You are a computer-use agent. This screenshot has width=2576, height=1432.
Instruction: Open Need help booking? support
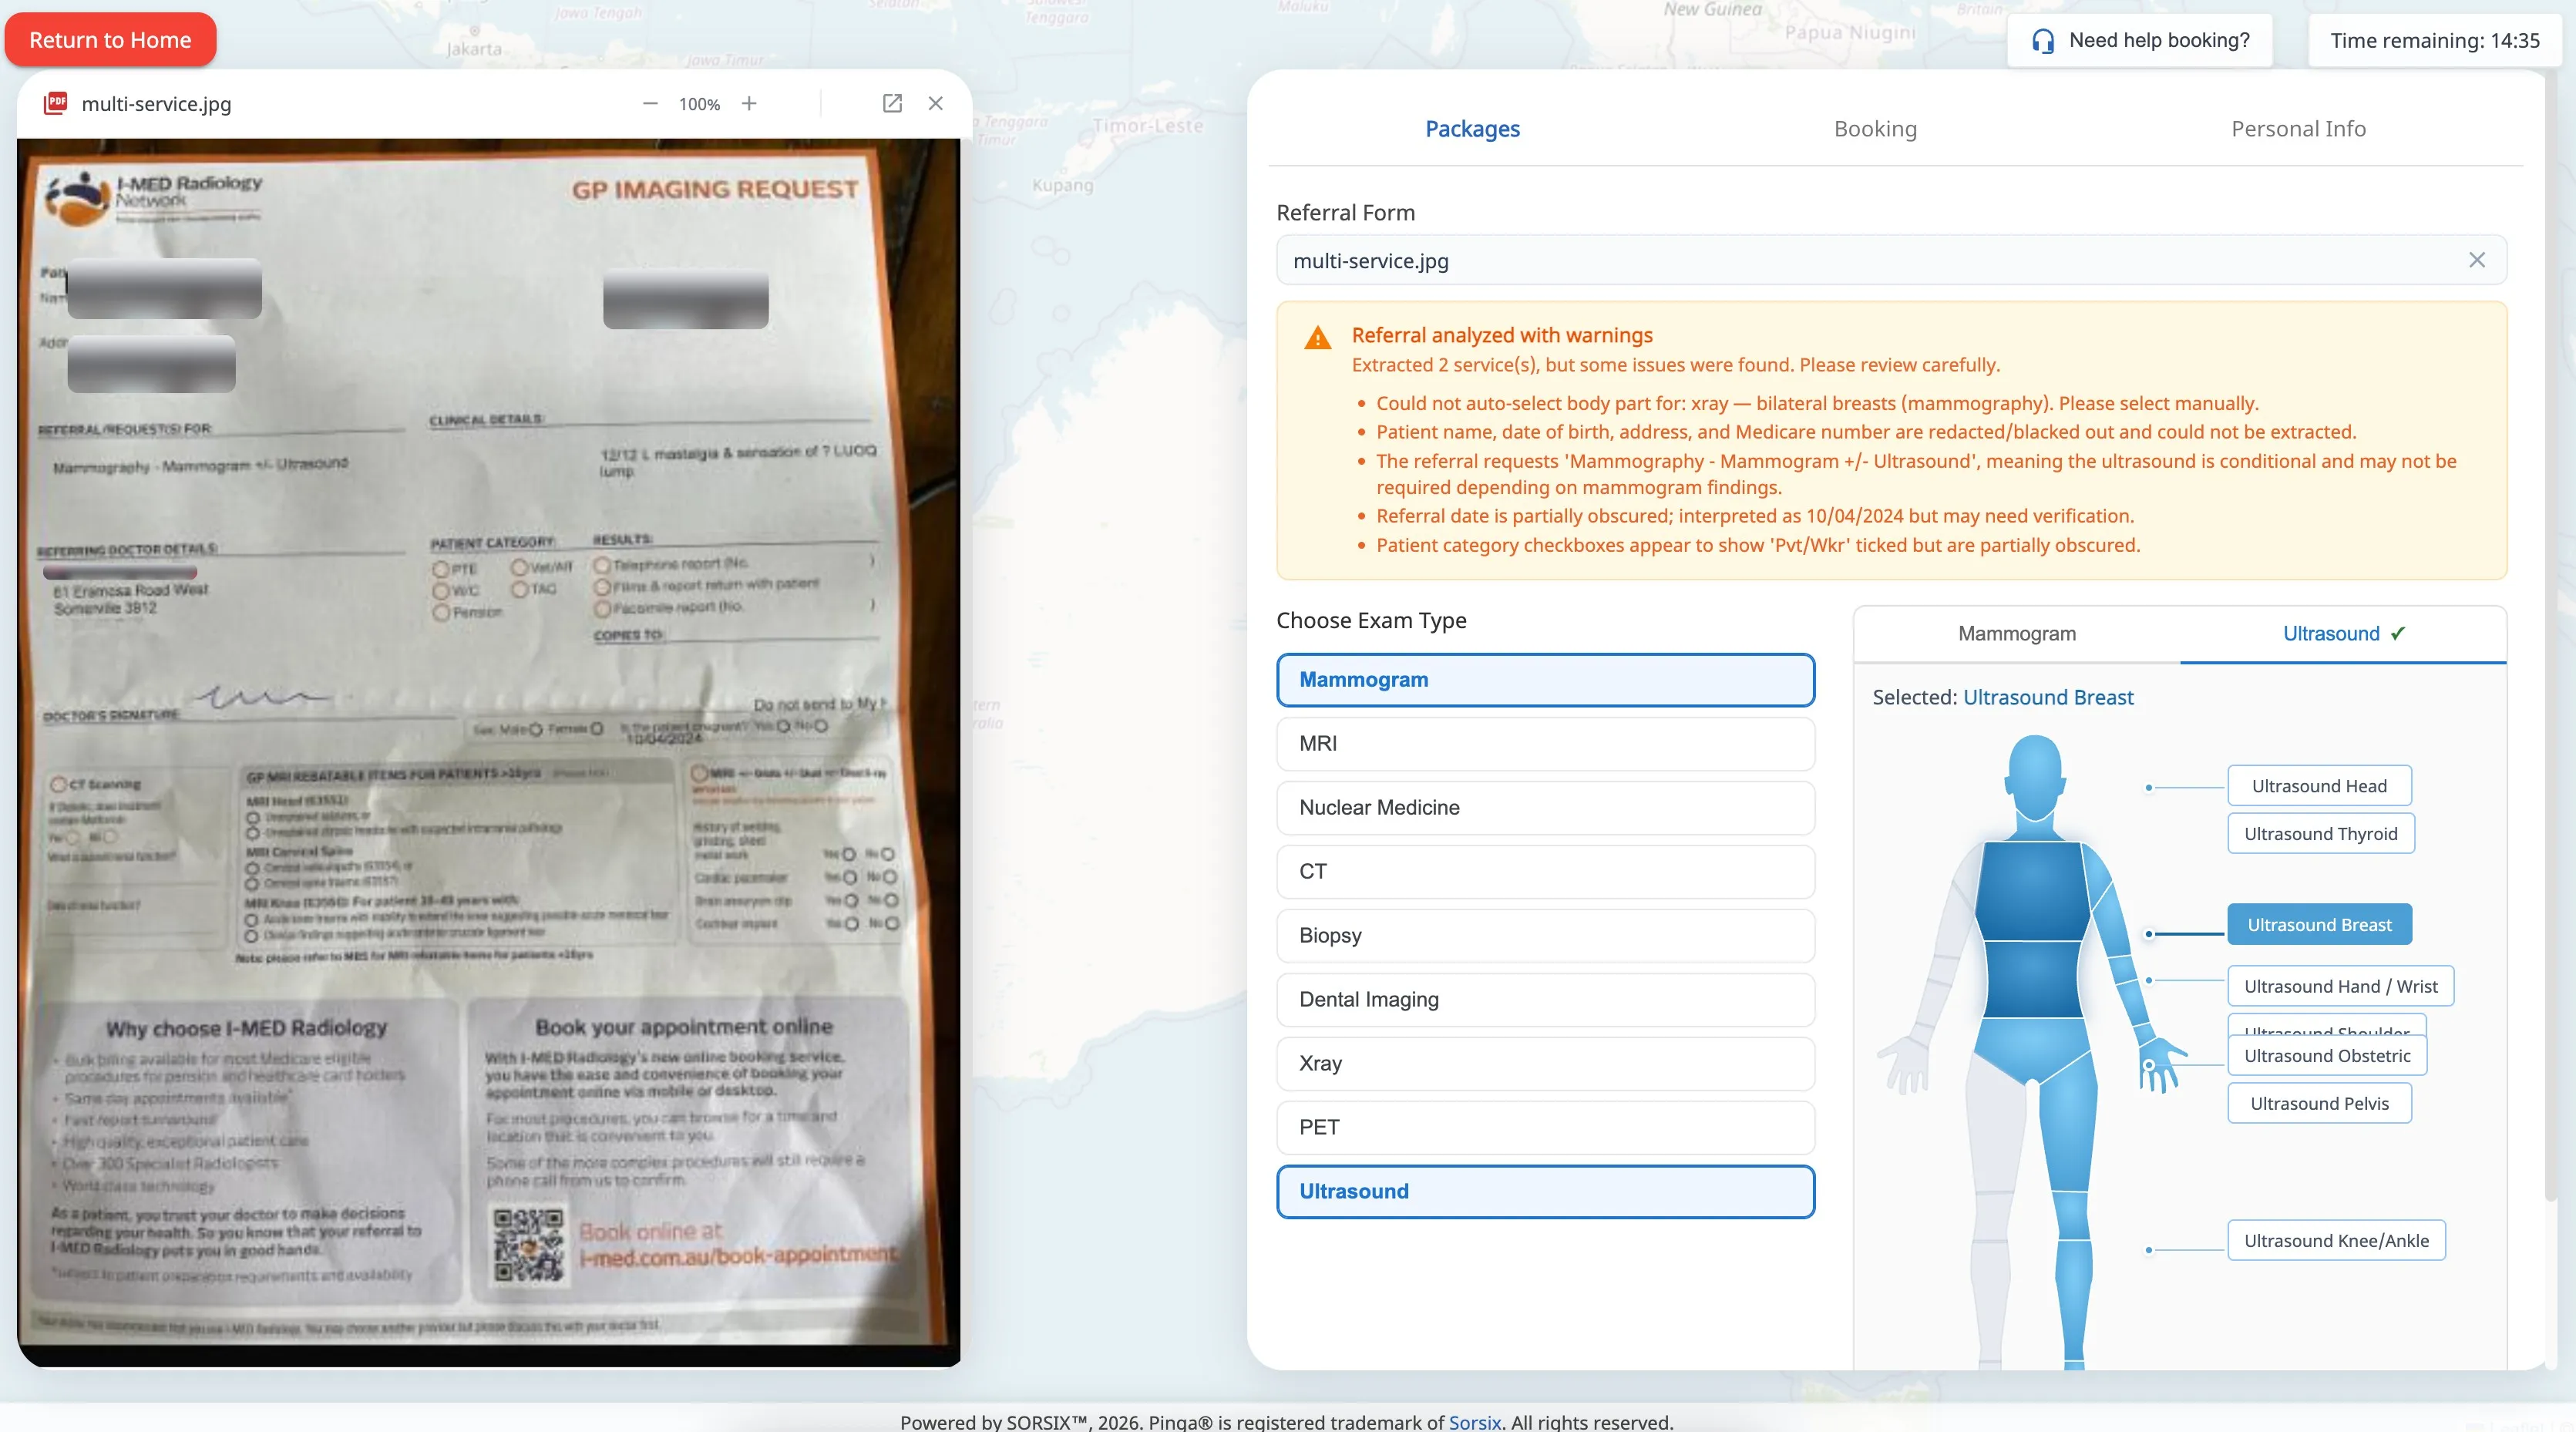click(x=2139, y=40)
